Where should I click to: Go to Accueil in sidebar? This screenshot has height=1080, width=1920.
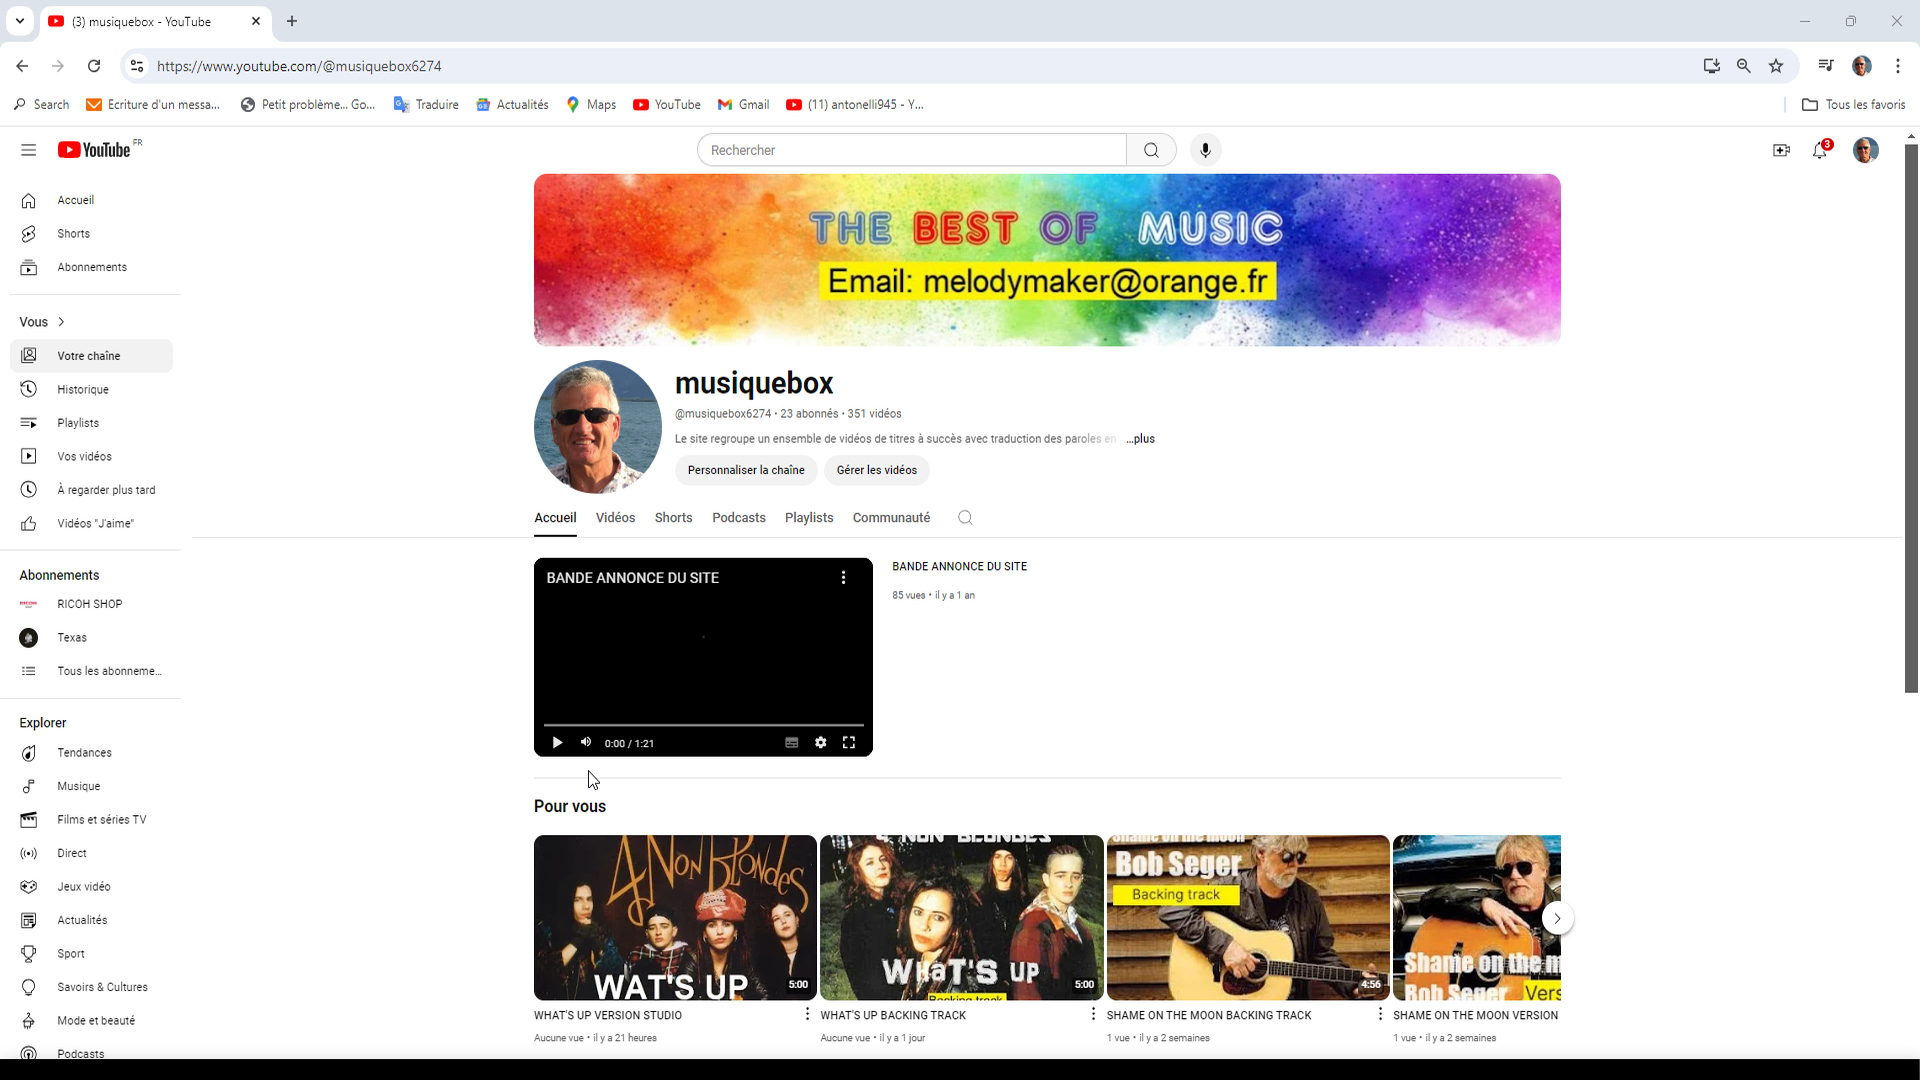(91, 200)
